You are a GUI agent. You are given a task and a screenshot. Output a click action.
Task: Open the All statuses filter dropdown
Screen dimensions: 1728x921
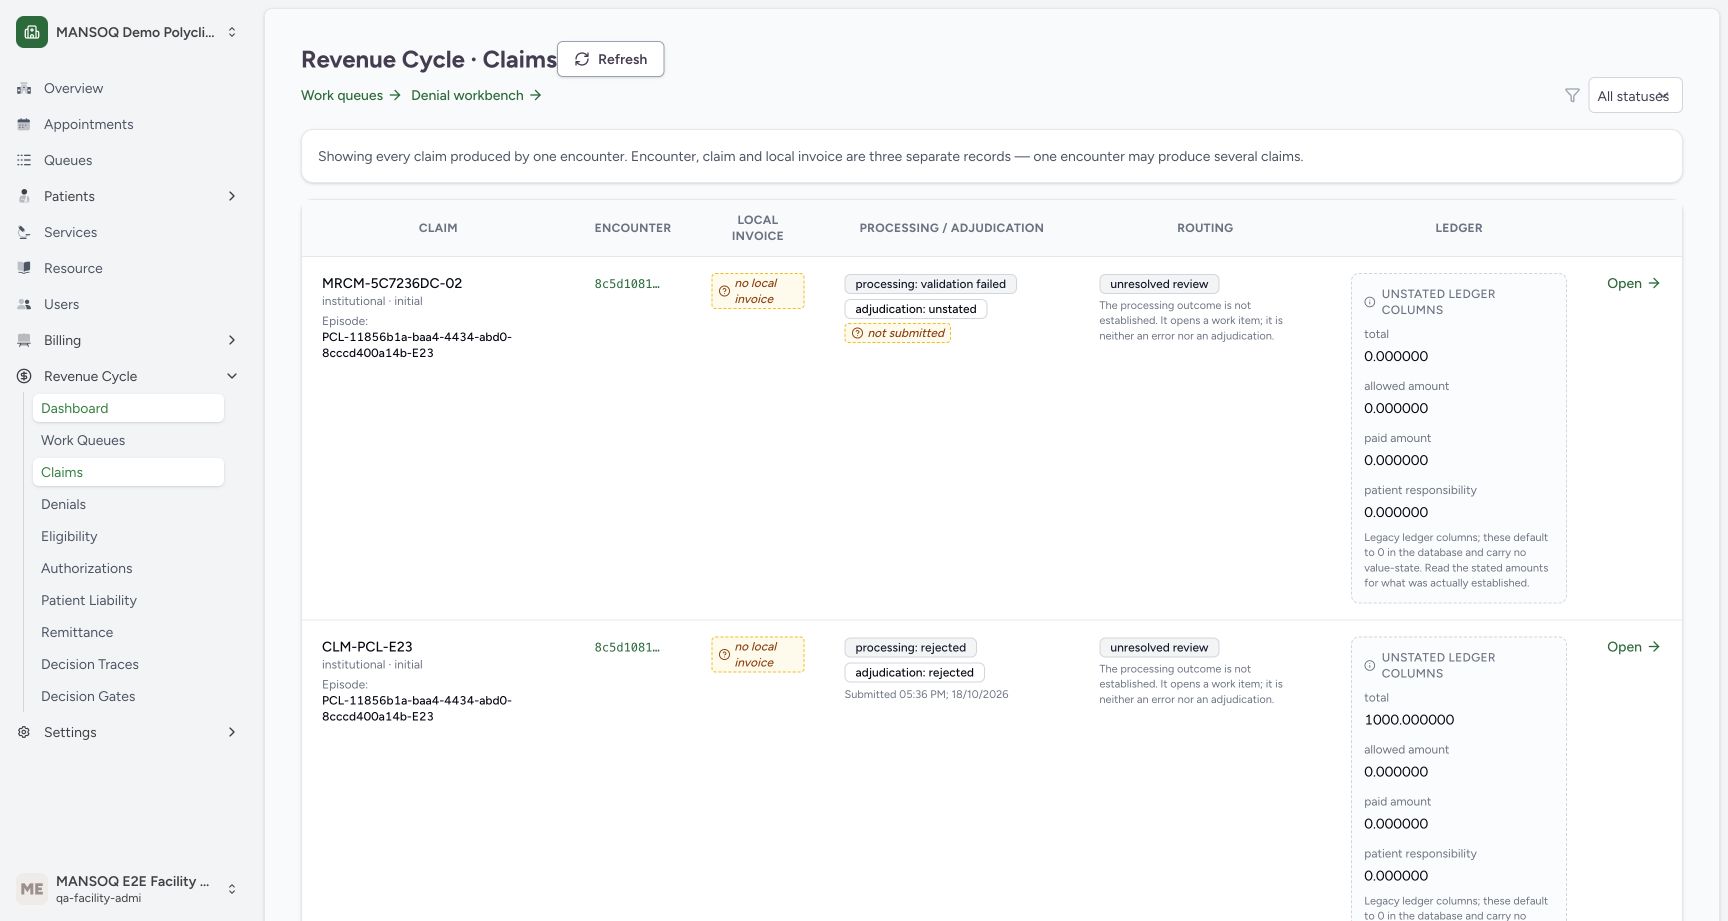1635,96
